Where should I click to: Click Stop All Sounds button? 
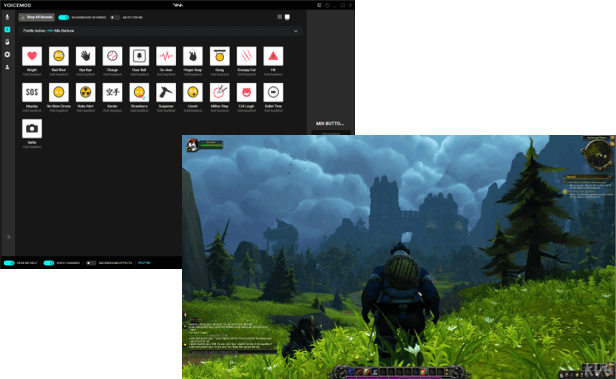coord(37,17)
